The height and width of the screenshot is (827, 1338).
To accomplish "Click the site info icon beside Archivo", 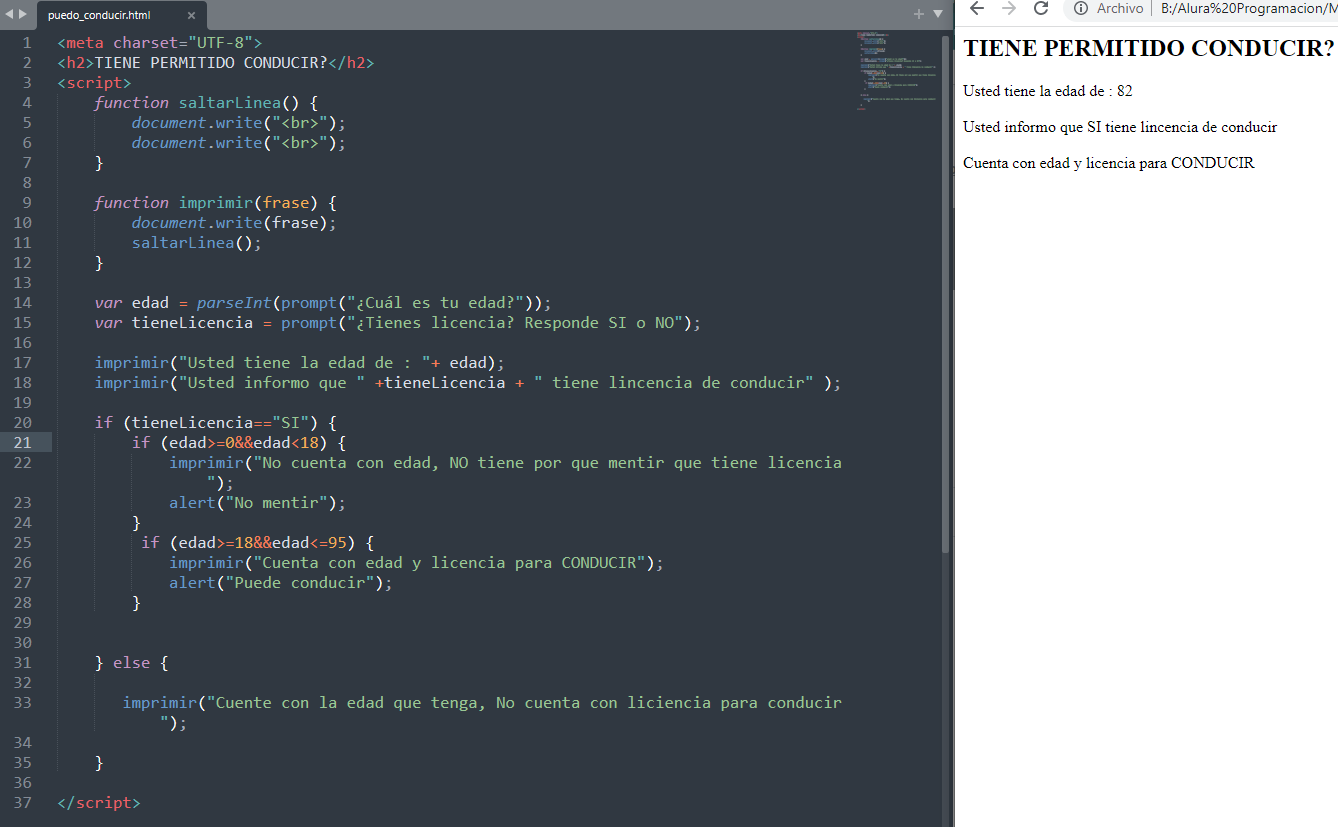I will 1080,8.
